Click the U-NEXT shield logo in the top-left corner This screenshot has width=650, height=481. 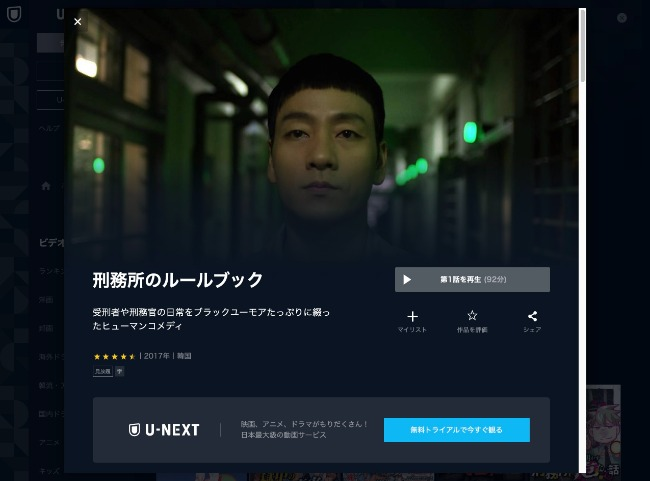coord(14,15)
